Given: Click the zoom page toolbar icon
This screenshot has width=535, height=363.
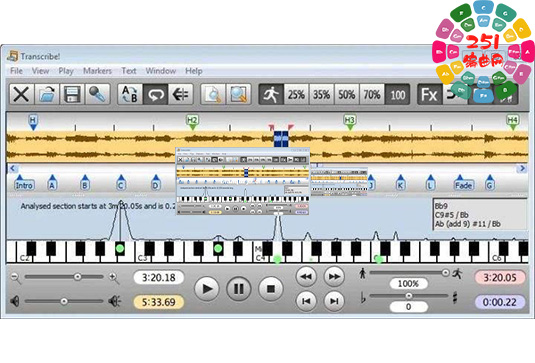Looking at the screenshot, I should [213, 94].
